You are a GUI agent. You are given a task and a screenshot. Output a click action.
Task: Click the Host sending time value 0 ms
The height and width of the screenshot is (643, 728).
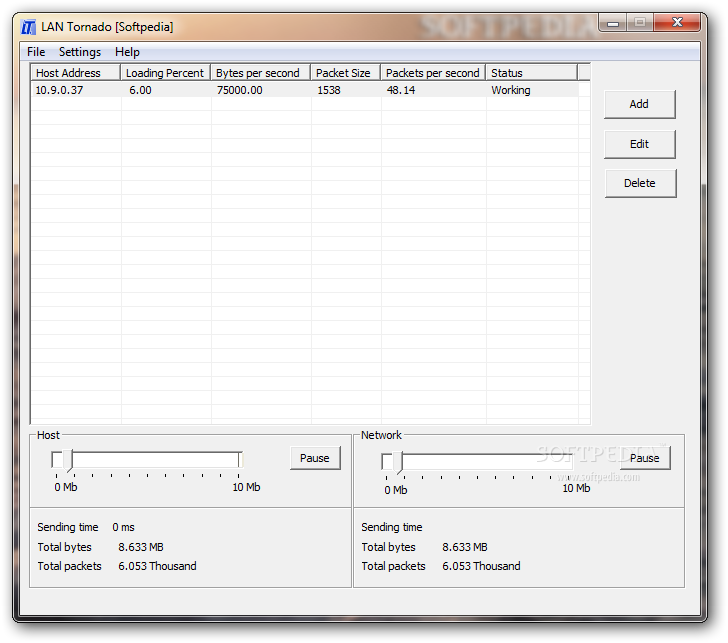pos(123,527)
